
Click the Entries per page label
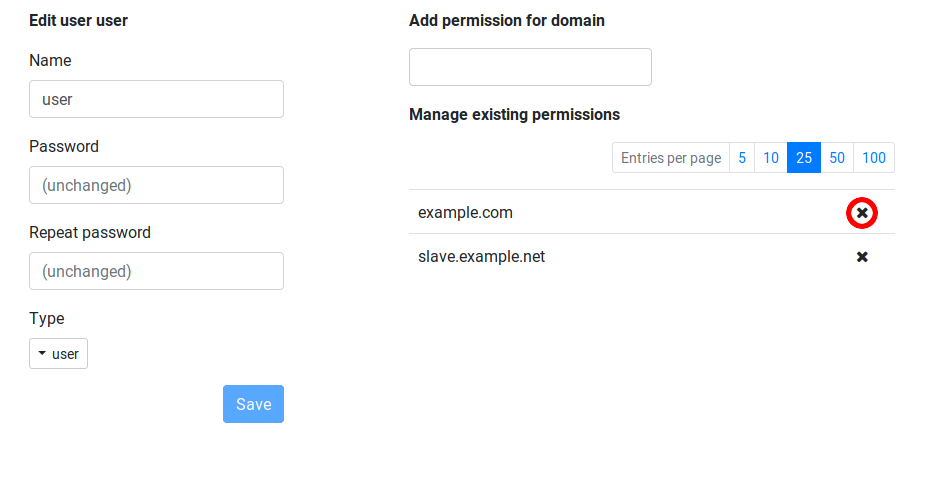[671, 158]
